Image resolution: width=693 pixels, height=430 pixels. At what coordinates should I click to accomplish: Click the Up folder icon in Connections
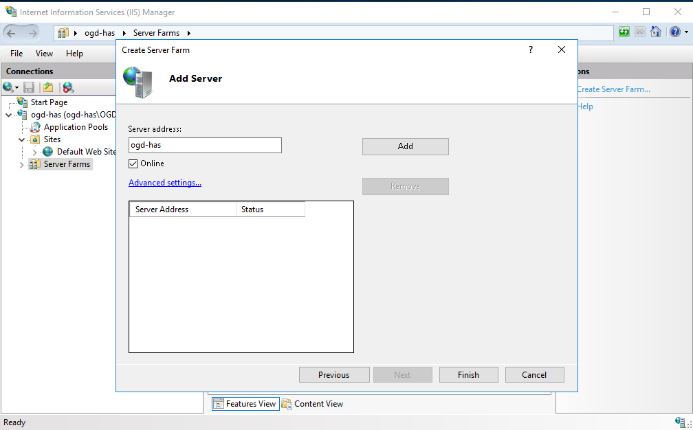[48, 88]
